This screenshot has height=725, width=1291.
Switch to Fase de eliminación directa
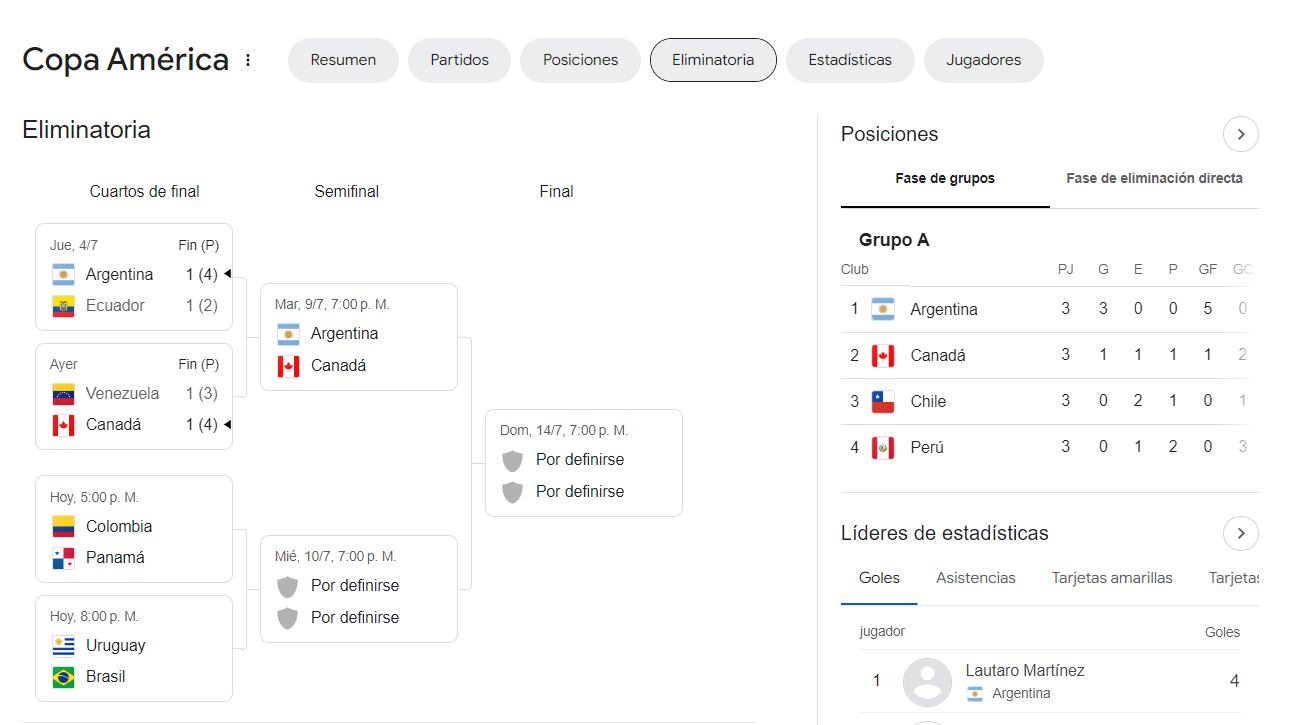1154,179
